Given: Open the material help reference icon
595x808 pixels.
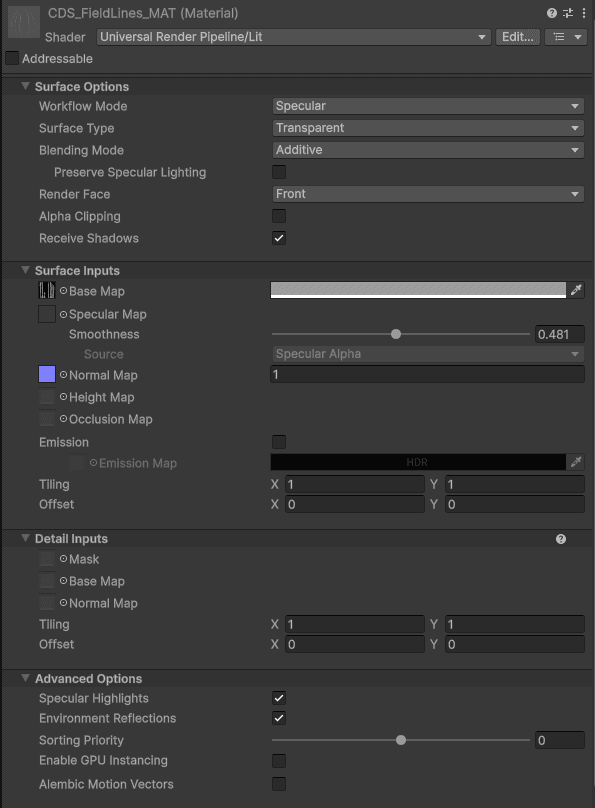Looking at the screenshot, I should coord(552,13).
